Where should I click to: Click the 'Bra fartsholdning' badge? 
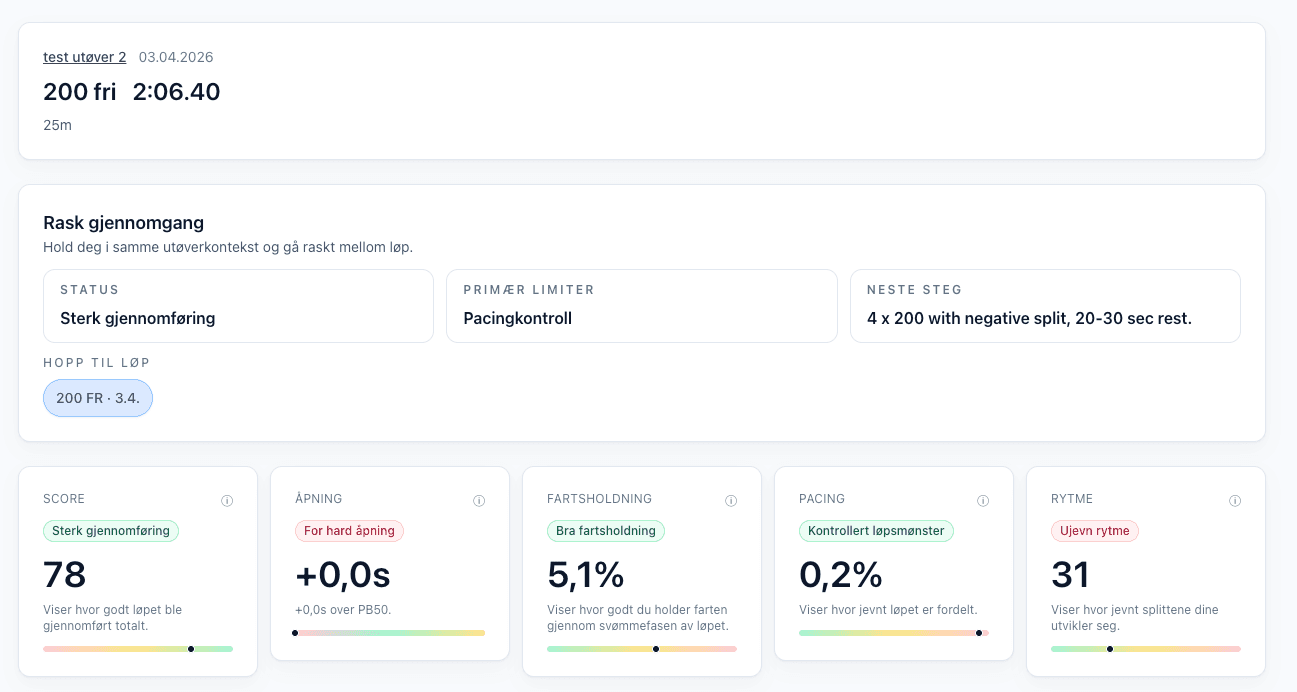click(x=606, y=531)
